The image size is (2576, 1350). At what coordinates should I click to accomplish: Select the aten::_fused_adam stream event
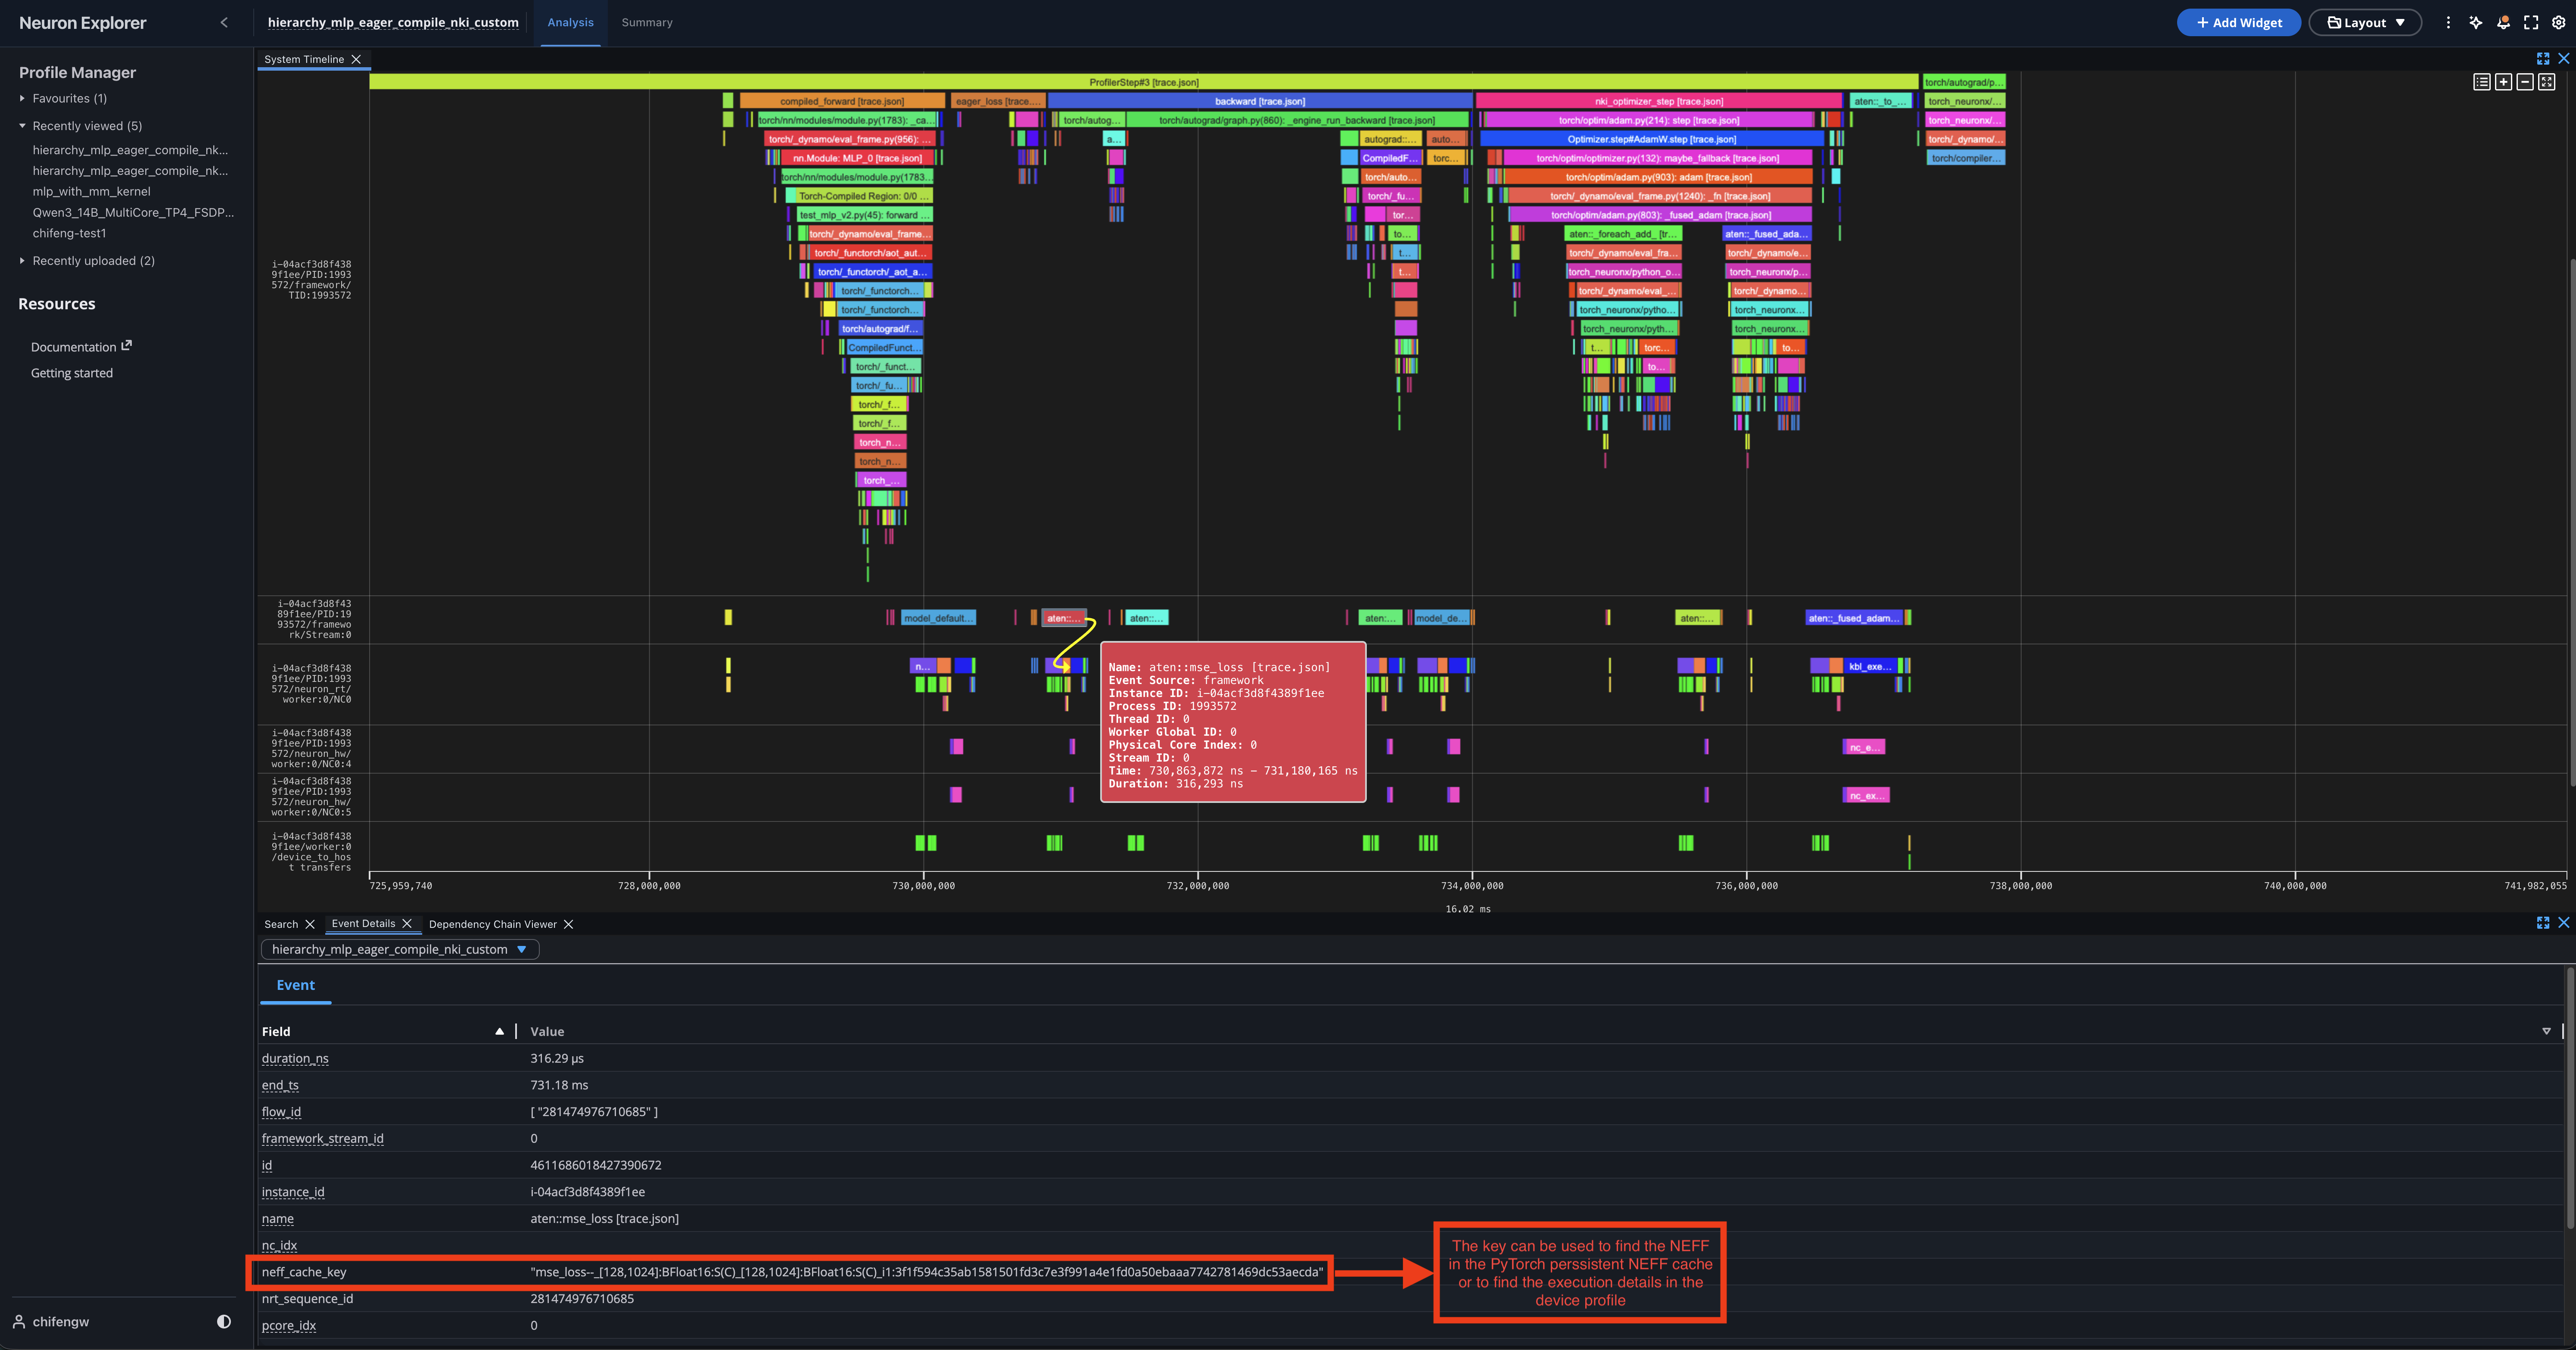1854,618
